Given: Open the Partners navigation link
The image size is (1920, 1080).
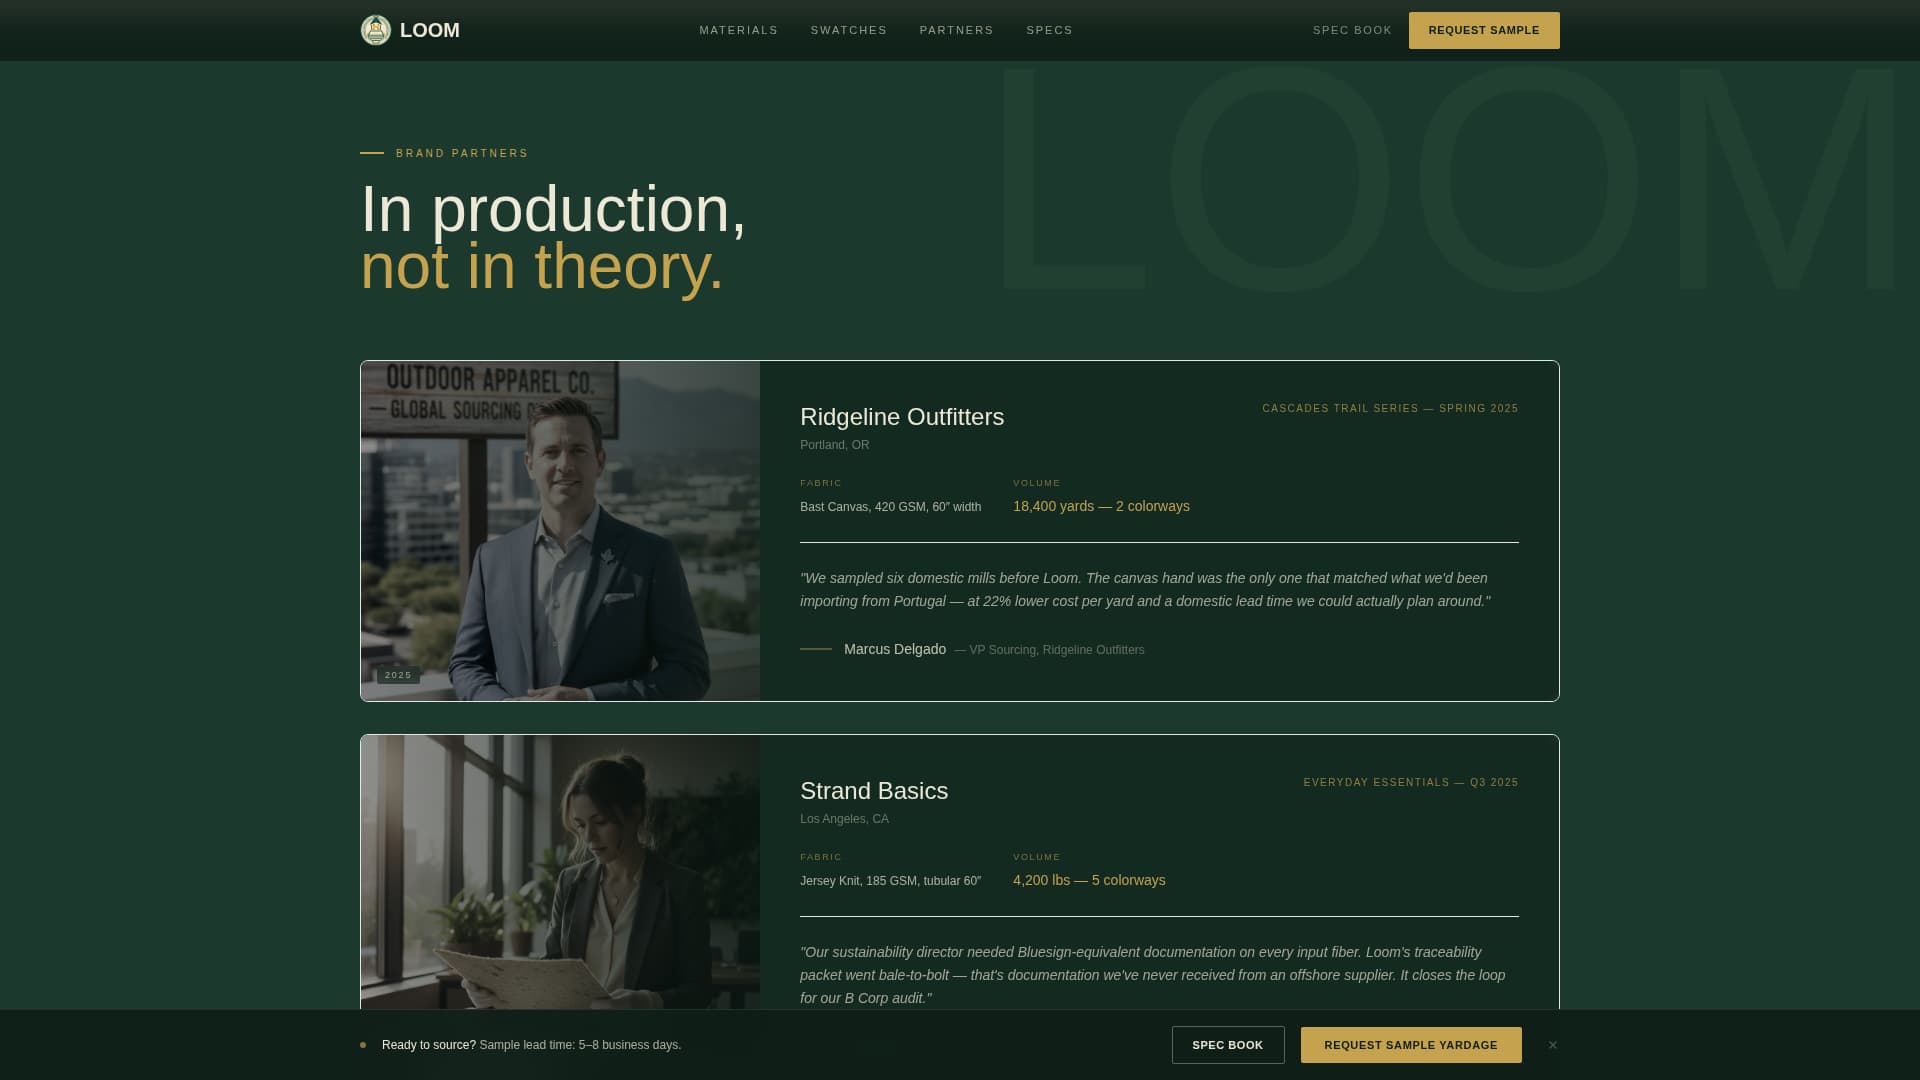Looking at the screenshot, I should point(956,30).
